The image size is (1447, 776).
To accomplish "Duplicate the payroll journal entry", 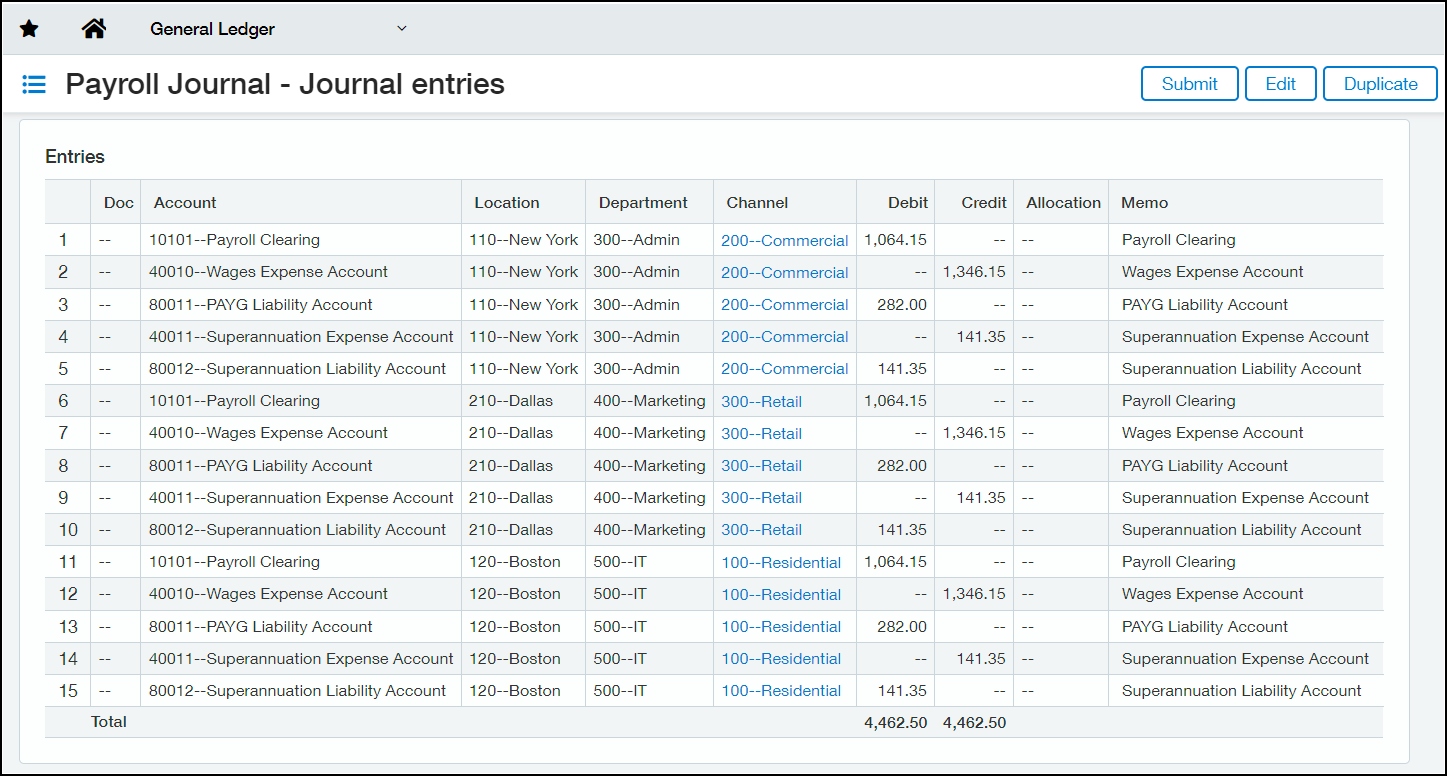I will point(1380,84).
